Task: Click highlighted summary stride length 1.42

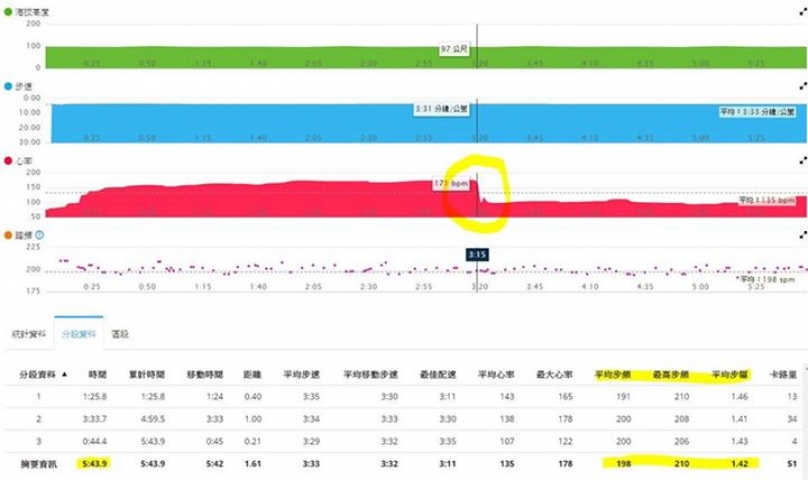Action: 739,464
